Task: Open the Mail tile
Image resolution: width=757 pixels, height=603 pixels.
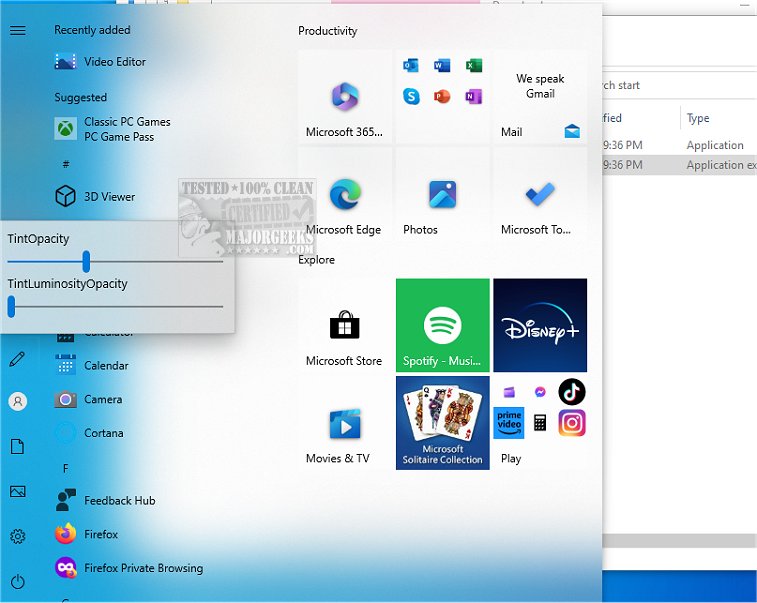Action: click(x=540, y=97)
